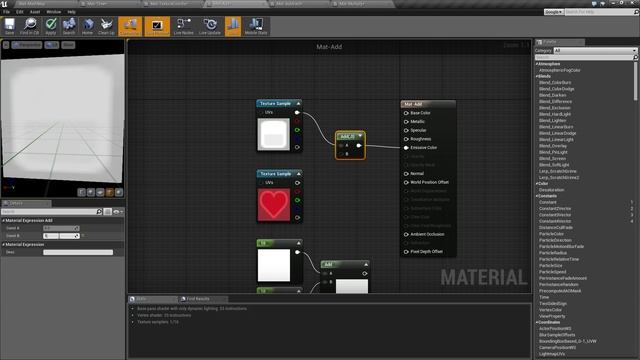This screenshot has height=360, width=640.
Task: Open the Details view options eye dropdown
Action: click(118, 211)
